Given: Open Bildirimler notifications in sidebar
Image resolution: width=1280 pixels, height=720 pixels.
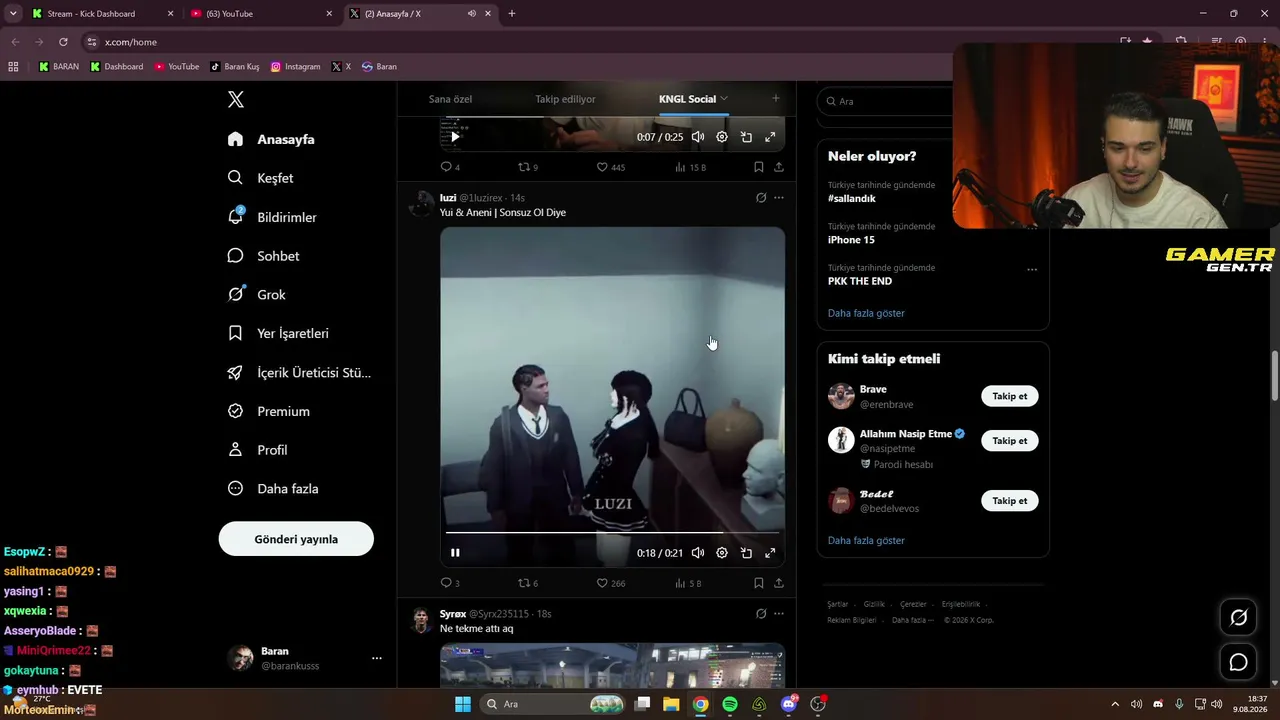Looking at the screenshot, I should click(x=272, y=217).
